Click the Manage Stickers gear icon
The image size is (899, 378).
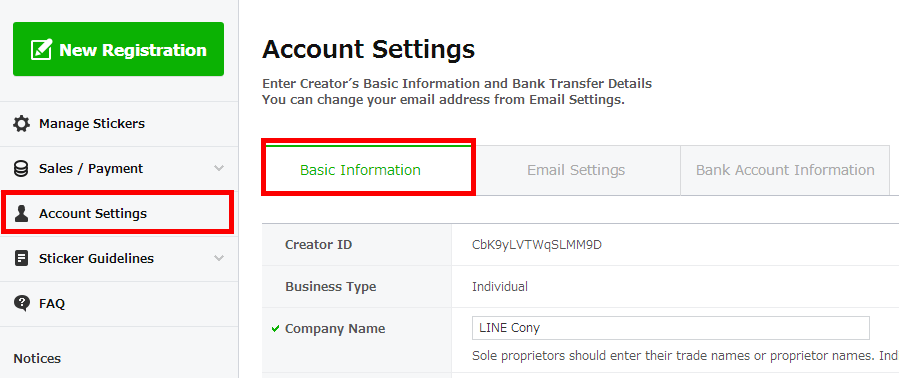(21, 123)
